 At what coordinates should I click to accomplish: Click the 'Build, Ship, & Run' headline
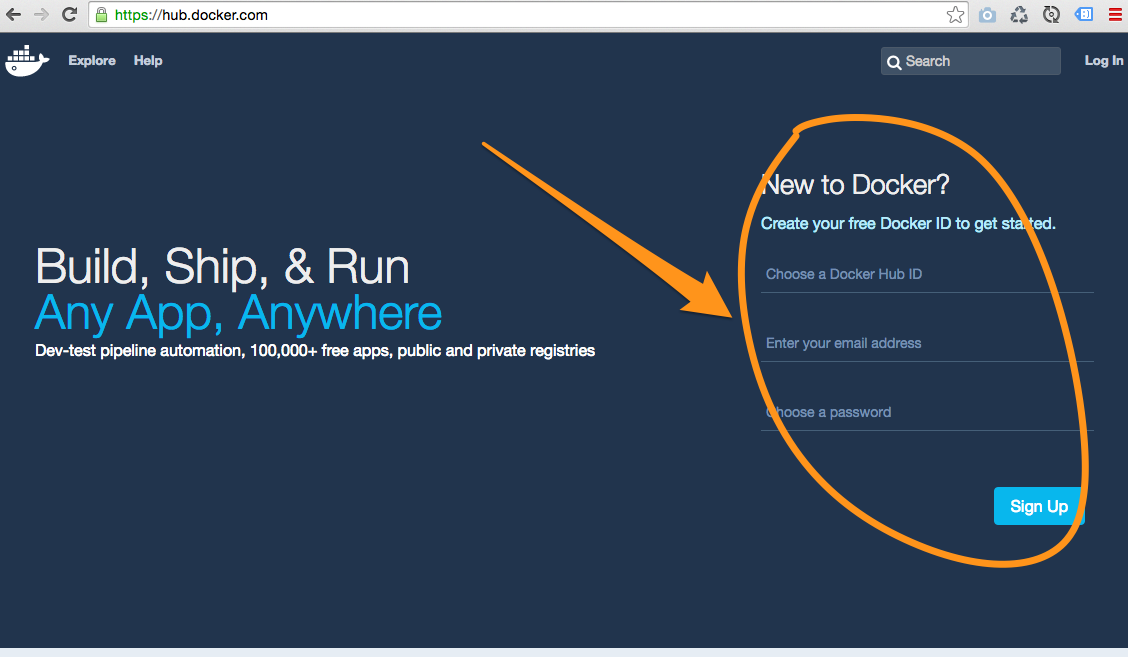pos(222,266)
